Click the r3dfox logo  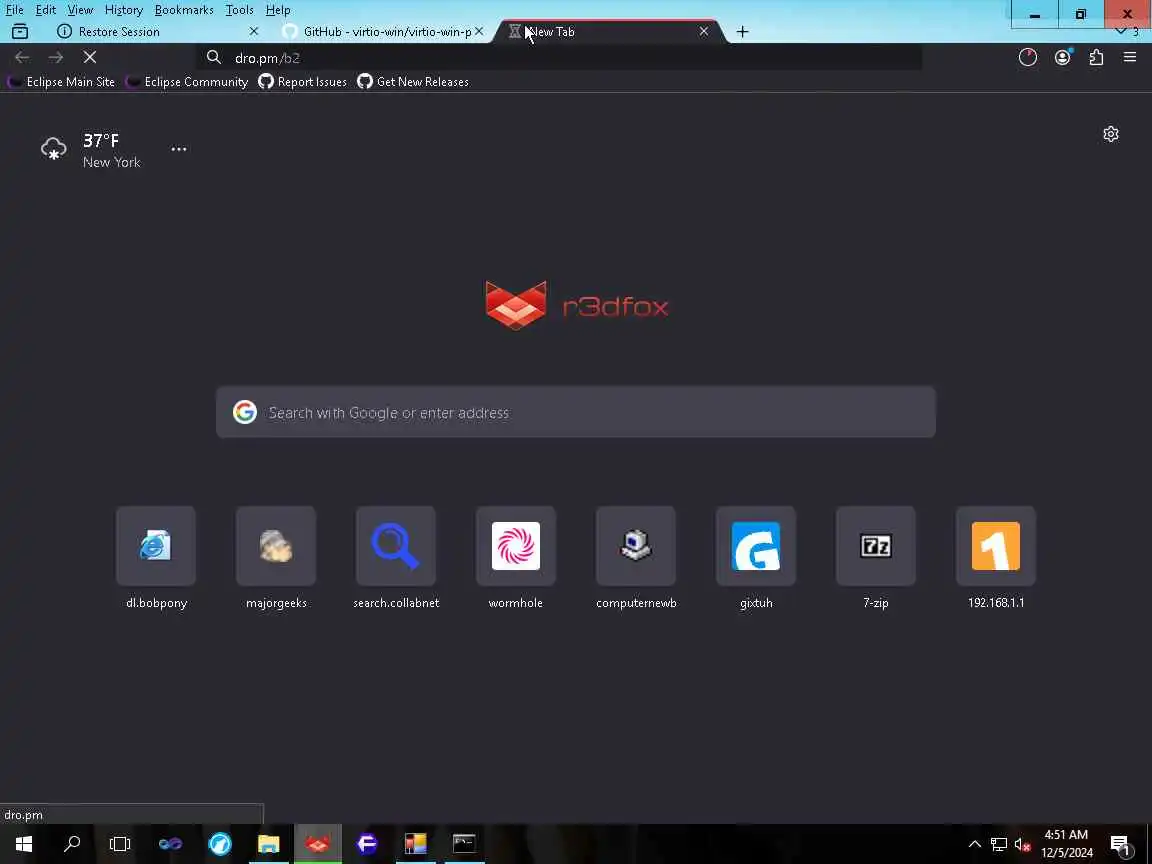pos(577,305)
